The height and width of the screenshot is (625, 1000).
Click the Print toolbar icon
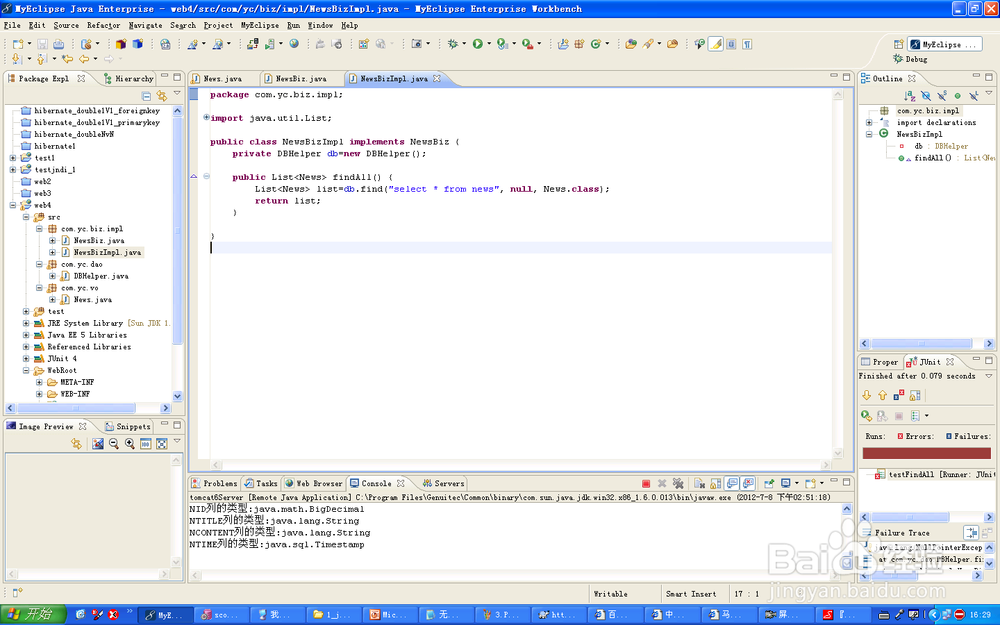pyautogui.click(x=58, y=44)
